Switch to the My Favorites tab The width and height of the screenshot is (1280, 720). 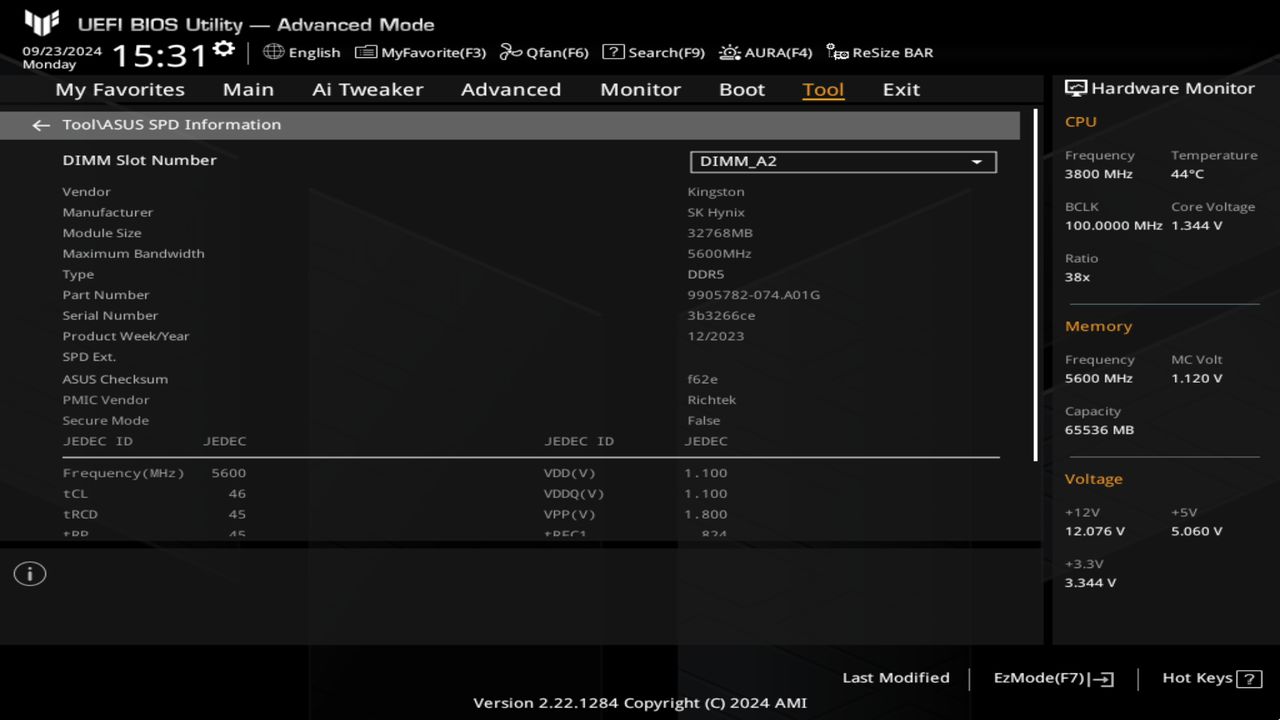coord(120,89)
